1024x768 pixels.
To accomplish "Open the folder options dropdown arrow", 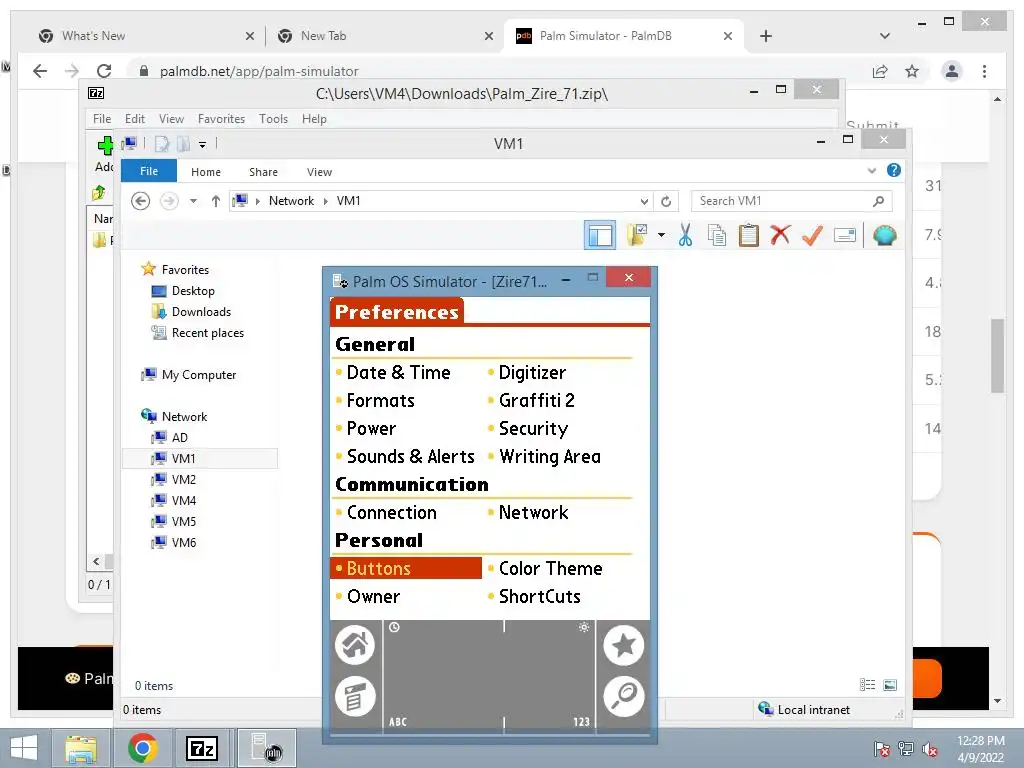I will pos(661,235).
